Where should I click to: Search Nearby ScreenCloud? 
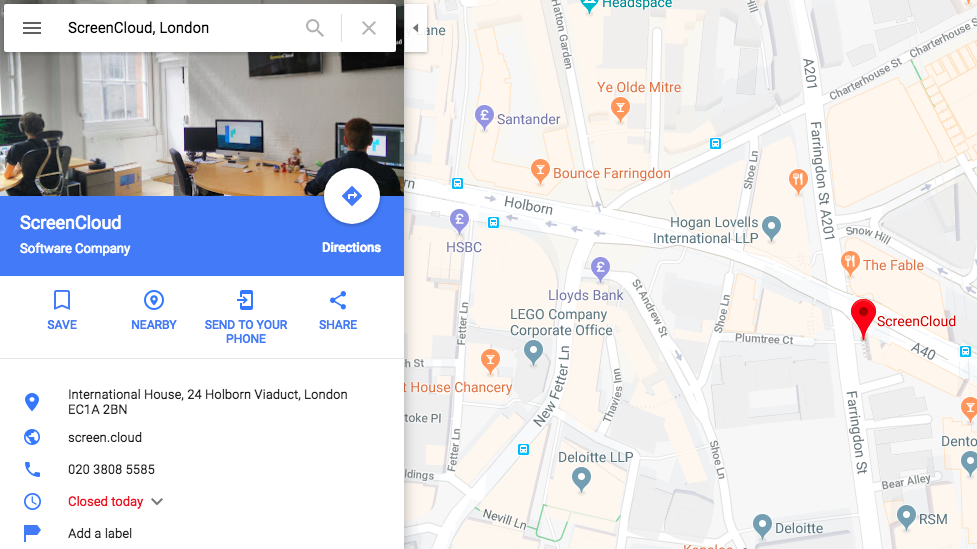point(154,310)
